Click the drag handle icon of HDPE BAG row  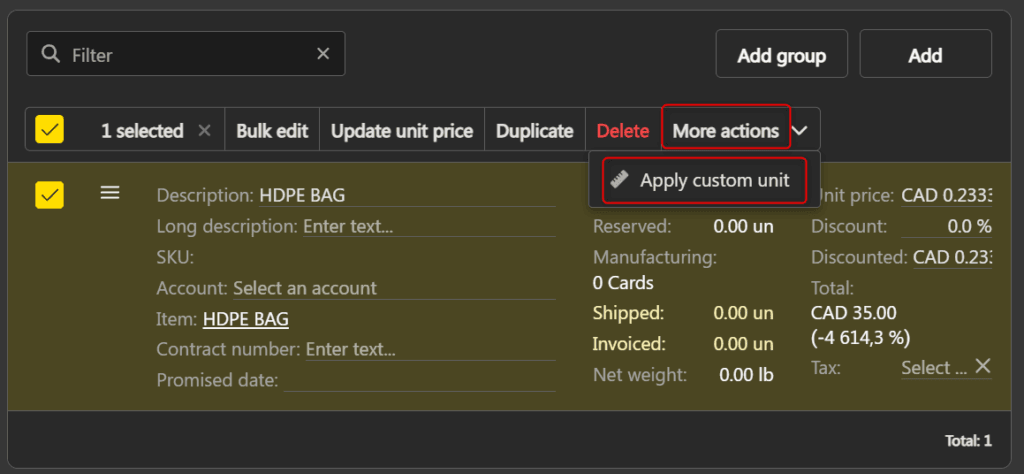(x=110, y=193)
